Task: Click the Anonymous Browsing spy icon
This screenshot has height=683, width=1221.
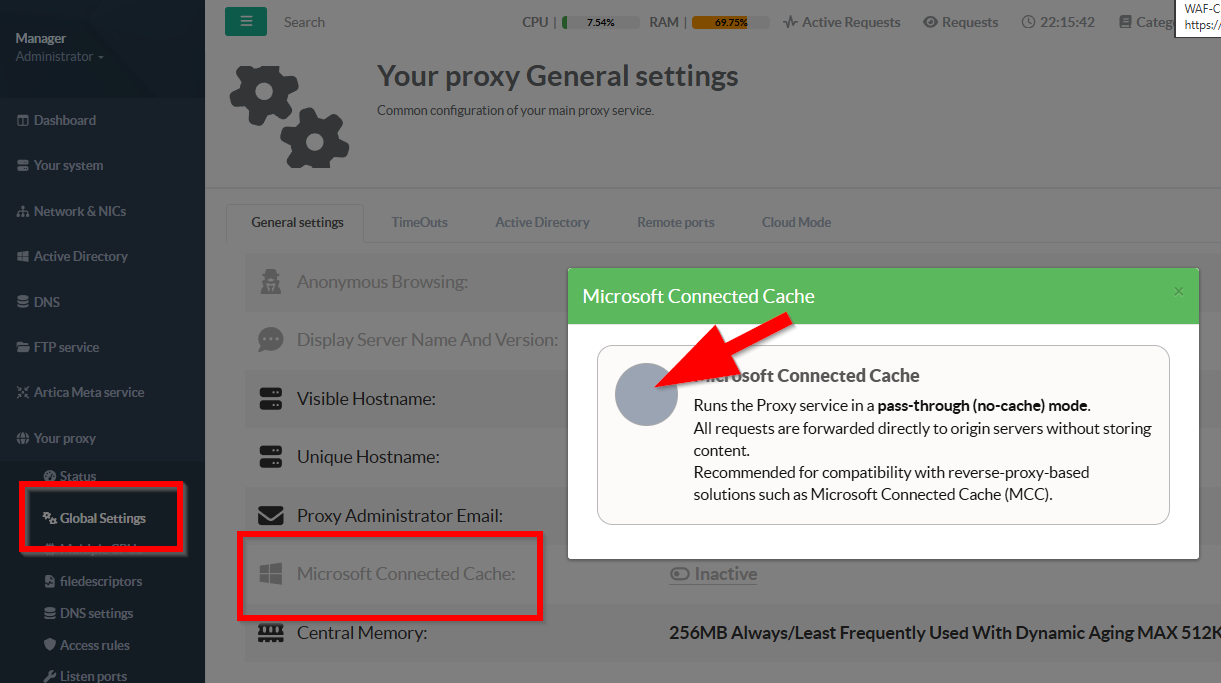Action: point(270,282)
